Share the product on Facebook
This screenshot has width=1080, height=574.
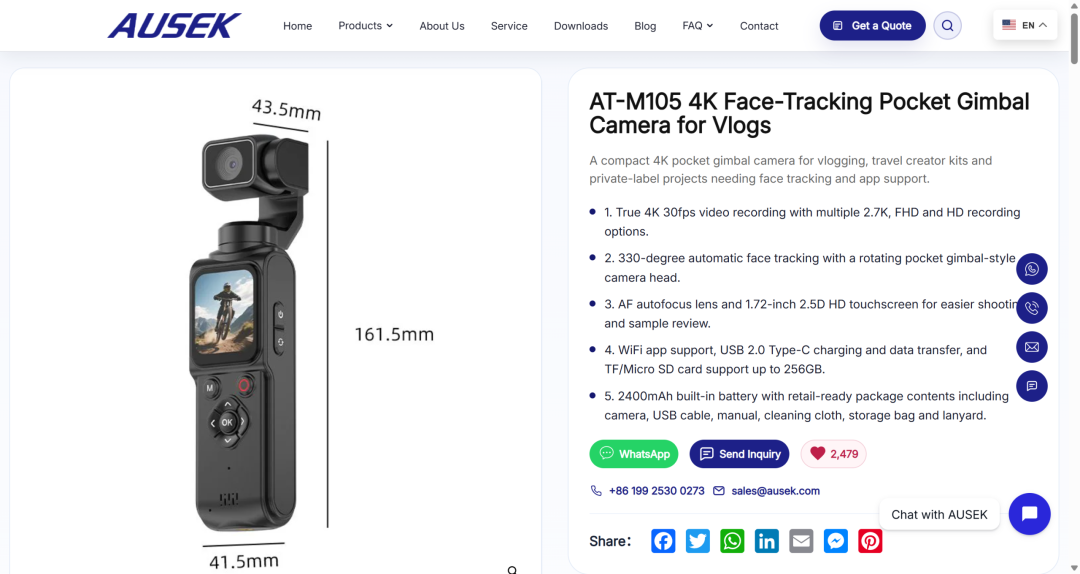point(663,541)
